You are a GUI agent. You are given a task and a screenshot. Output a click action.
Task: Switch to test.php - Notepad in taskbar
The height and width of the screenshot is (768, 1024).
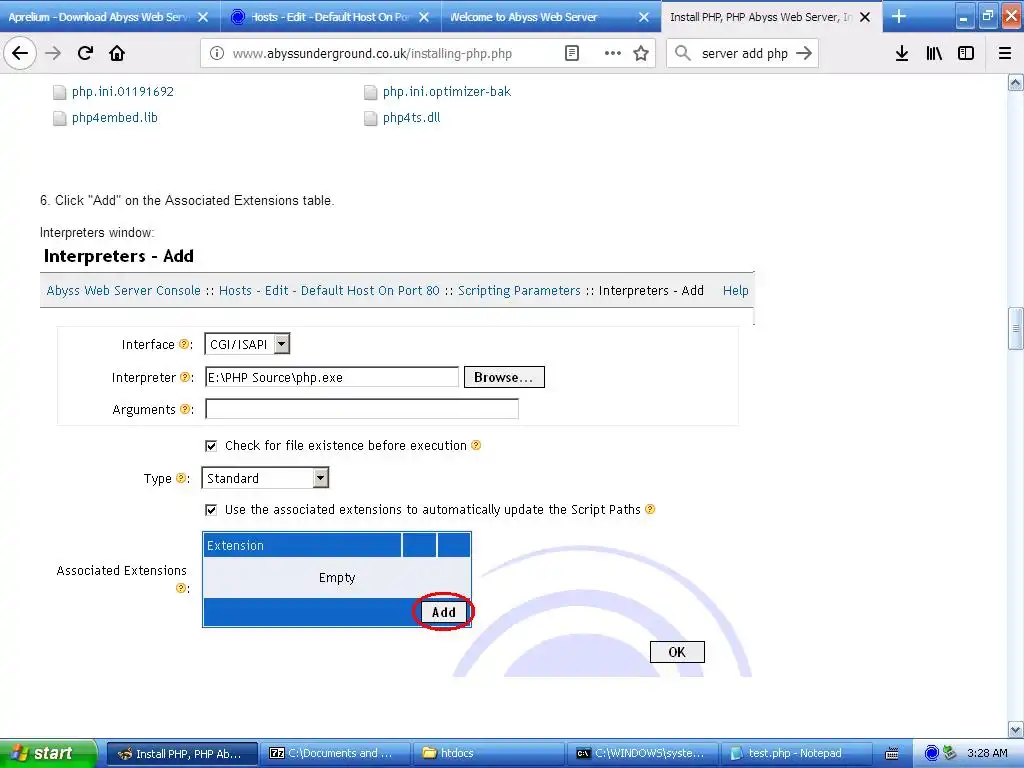797,753
